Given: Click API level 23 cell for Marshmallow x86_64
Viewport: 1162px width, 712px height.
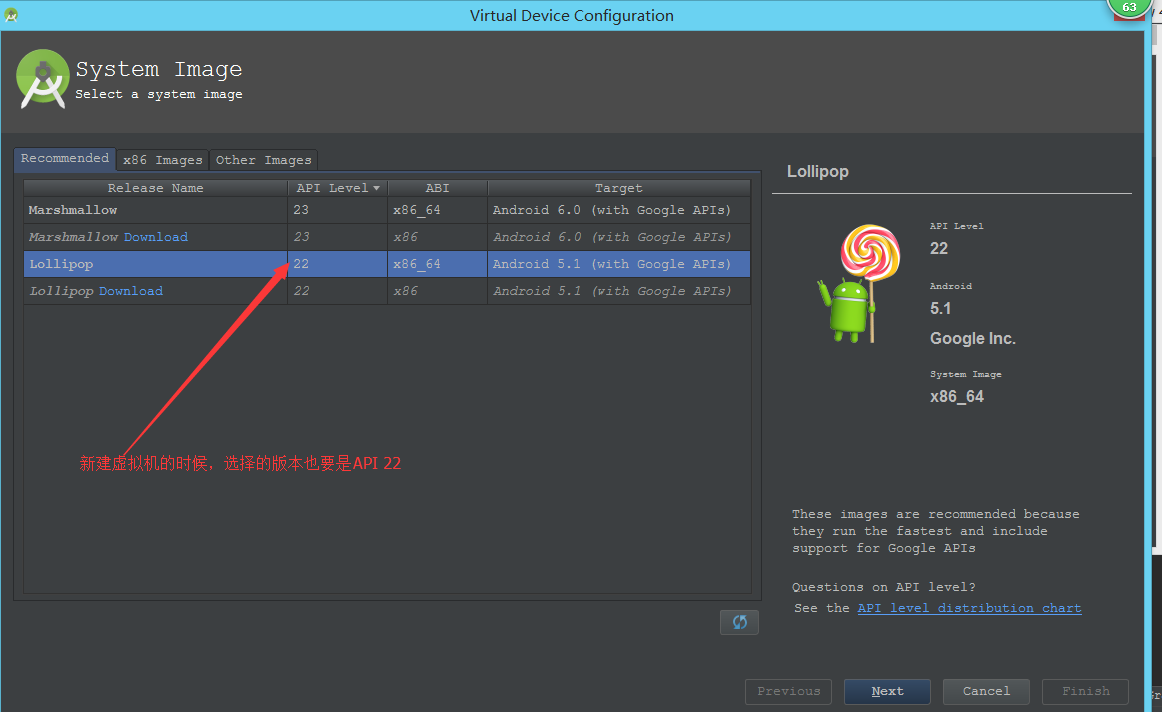Looking at the screenshot, I should click(337, 210).
